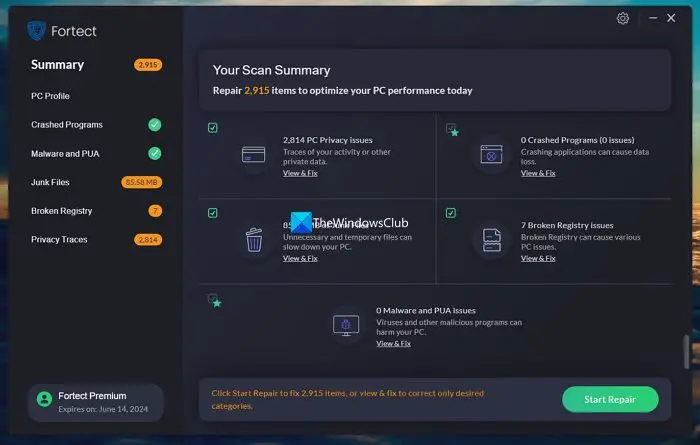700x445 pixels.
Task: Minimize the Fortect window
Action: click(653, 18)
